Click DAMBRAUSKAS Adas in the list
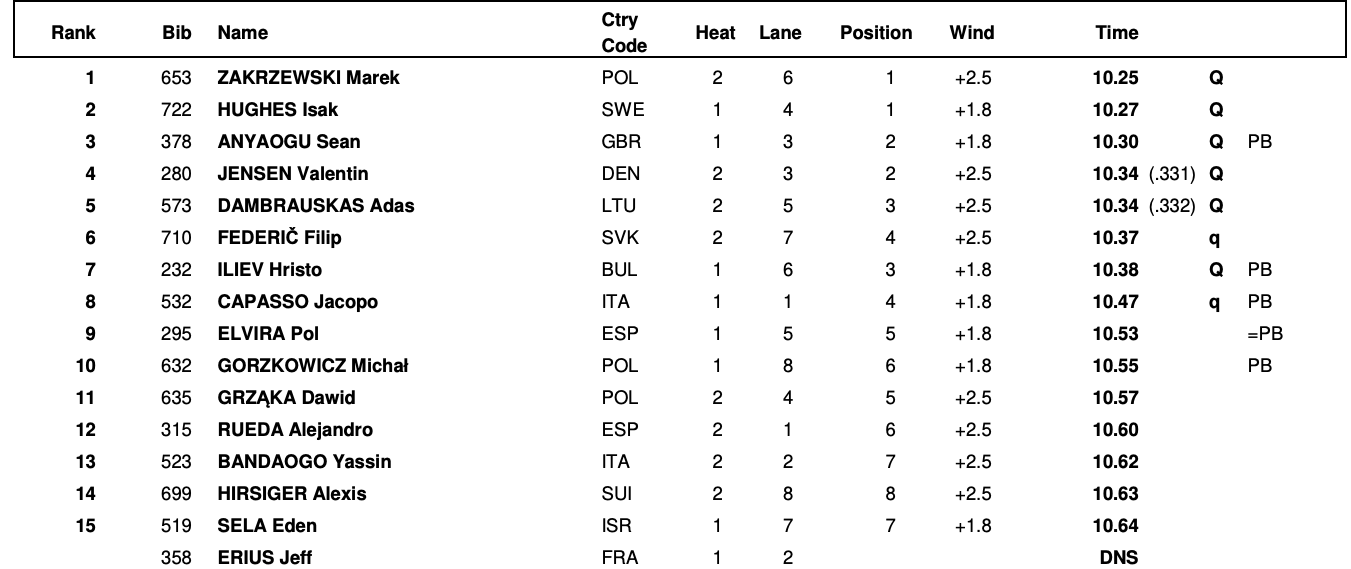1351x569 pixels. (x=316, y=206)
